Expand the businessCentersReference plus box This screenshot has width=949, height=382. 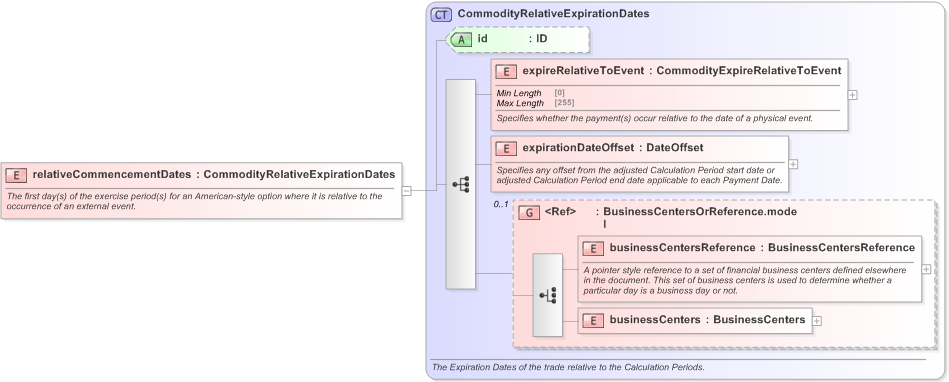[926, 269]
